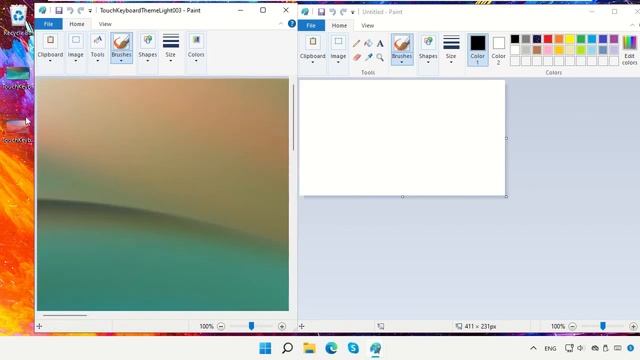This screenshot has width=640, height=360.
Task: Pick green swatch in top palette row
Action: 581,39
